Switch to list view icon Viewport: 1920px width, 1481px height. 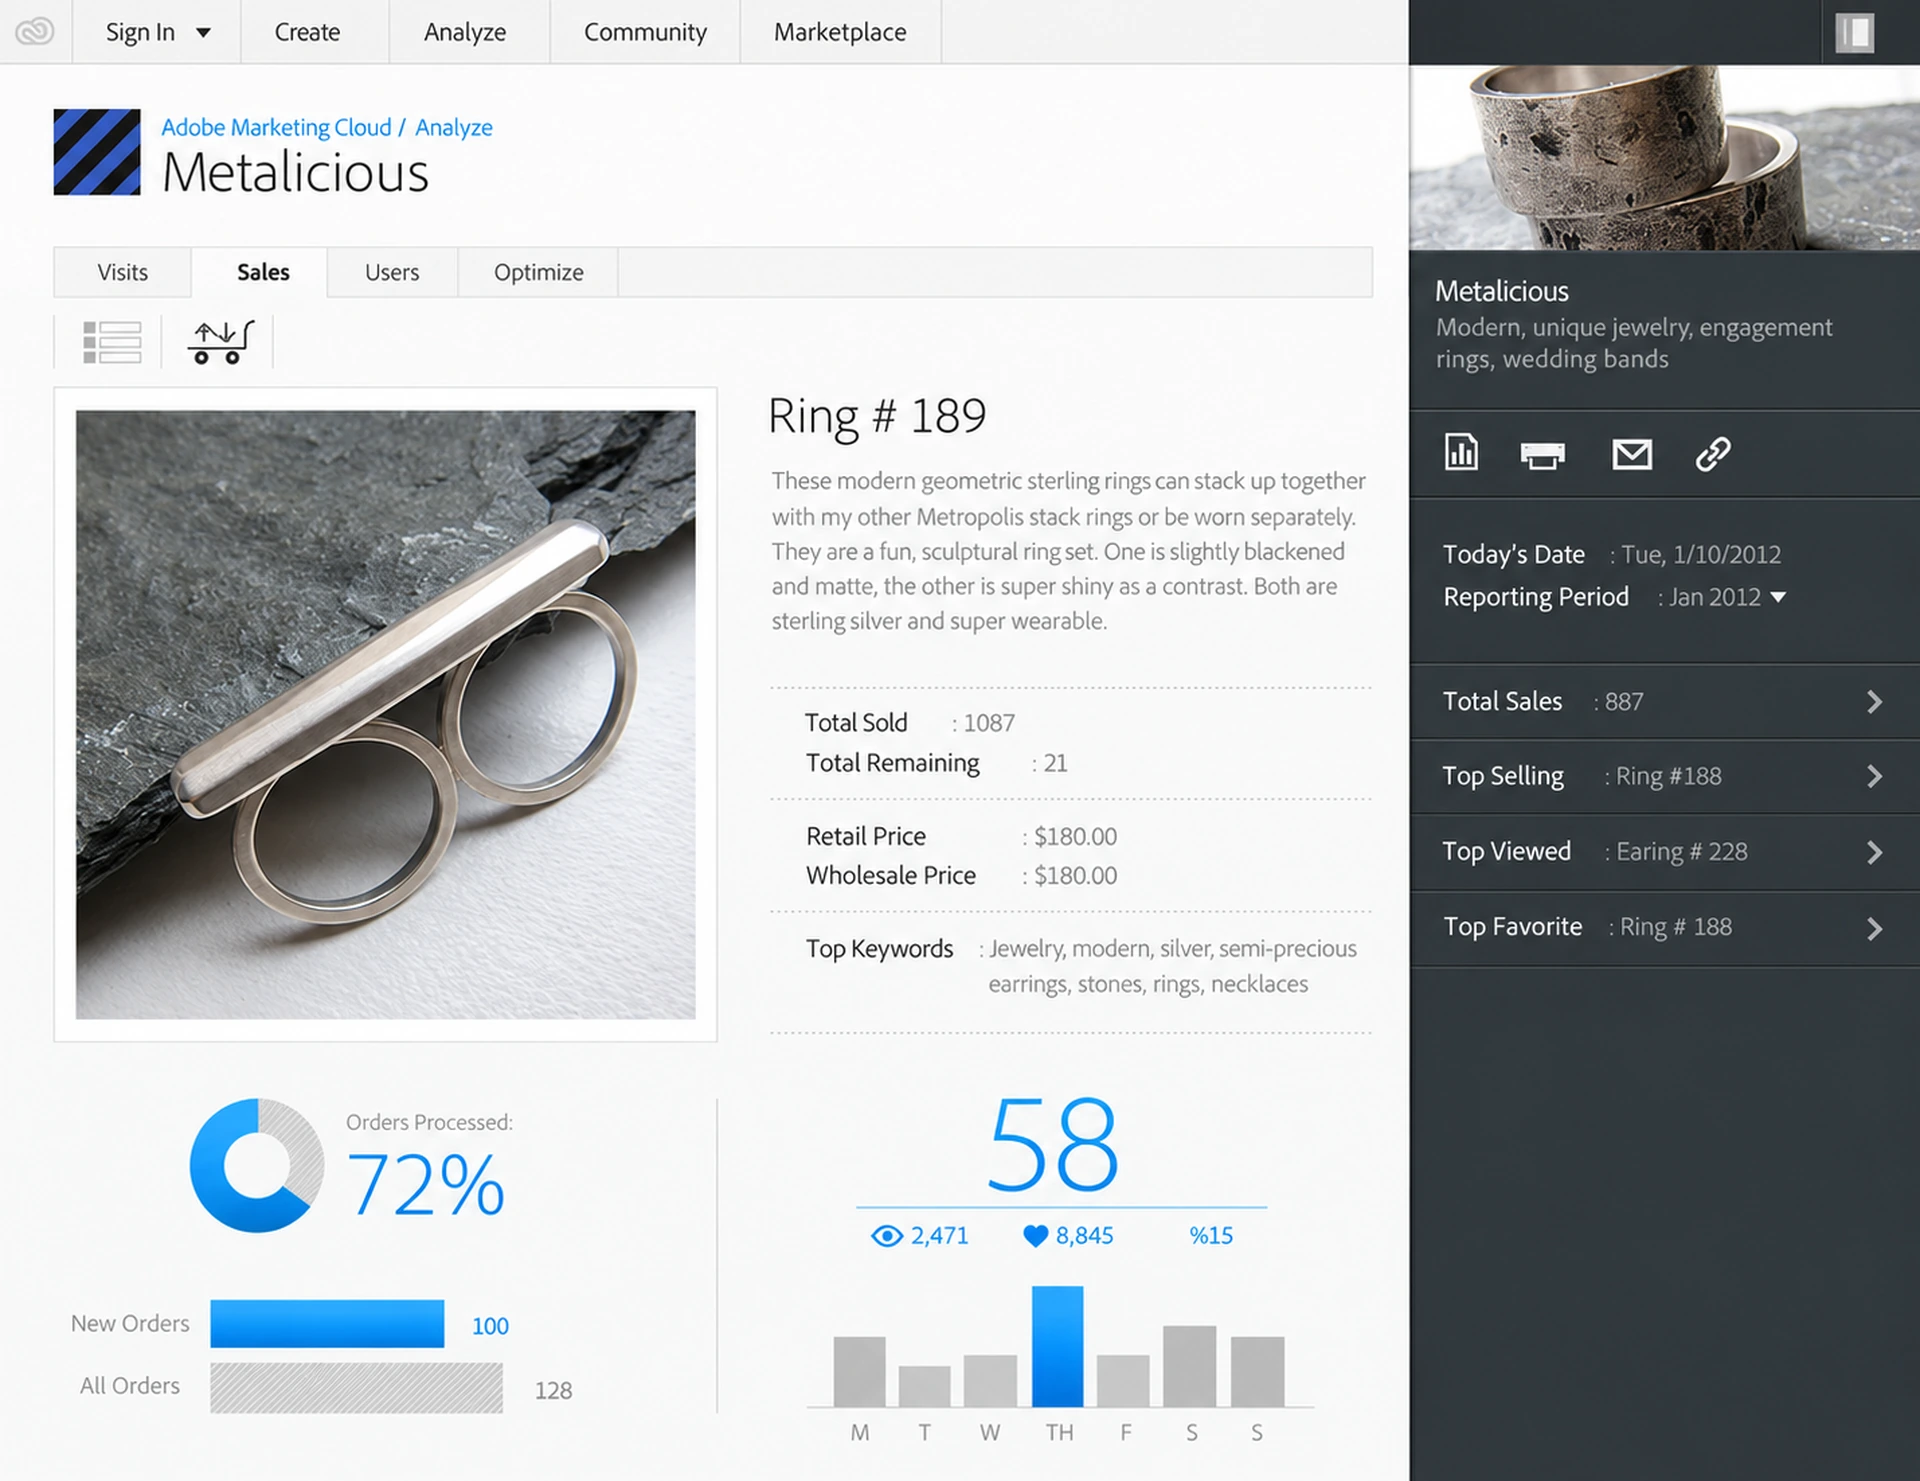click(112, 342)
